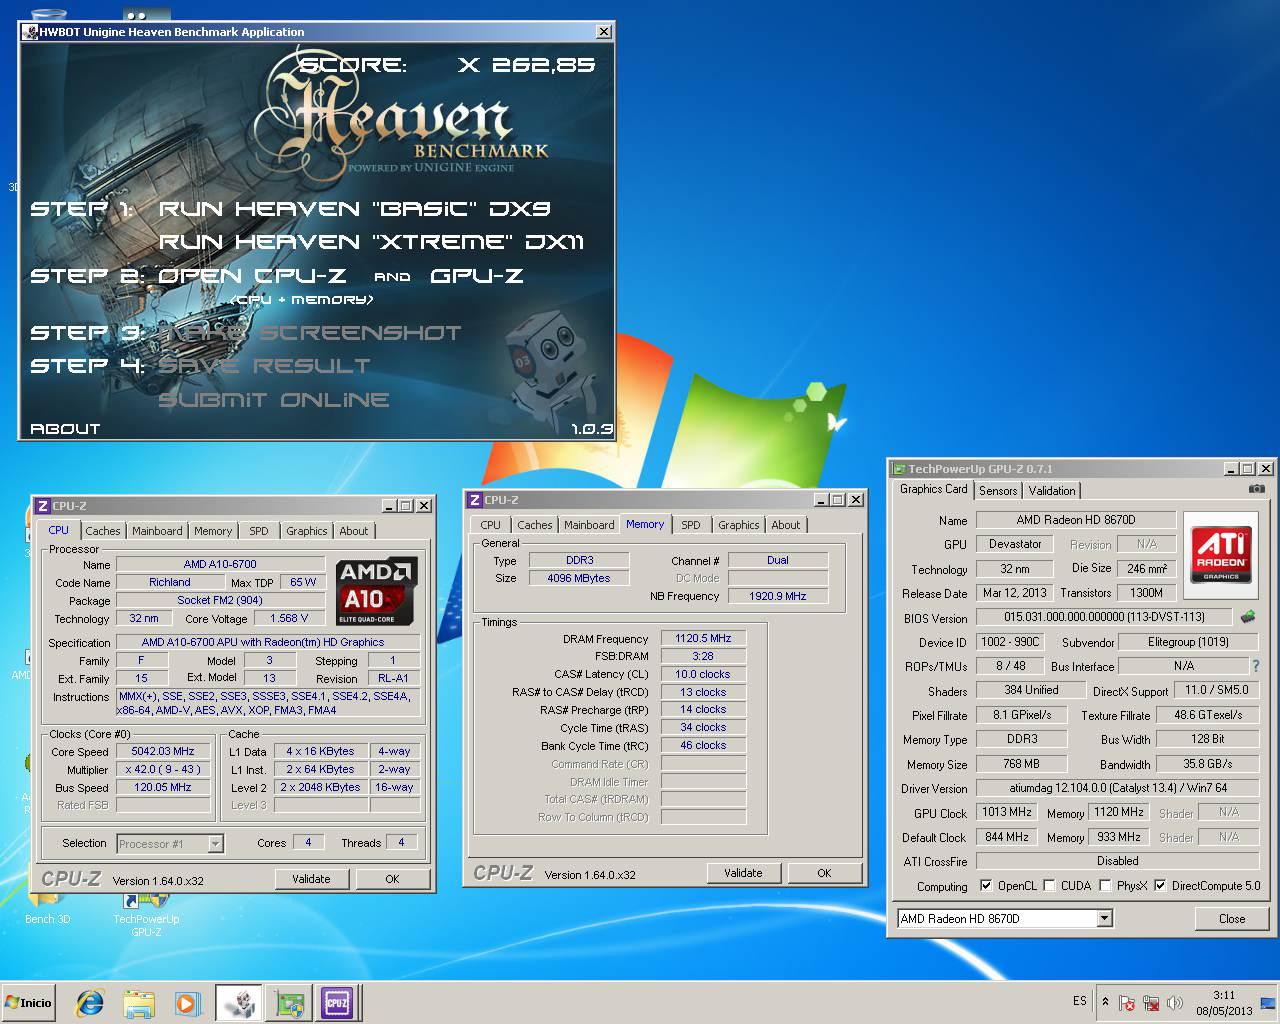Click the BIOS save chip icon in GPU-Z
The width and height of the screenshot is (1280, 1024).
[x=1248, y=617]
